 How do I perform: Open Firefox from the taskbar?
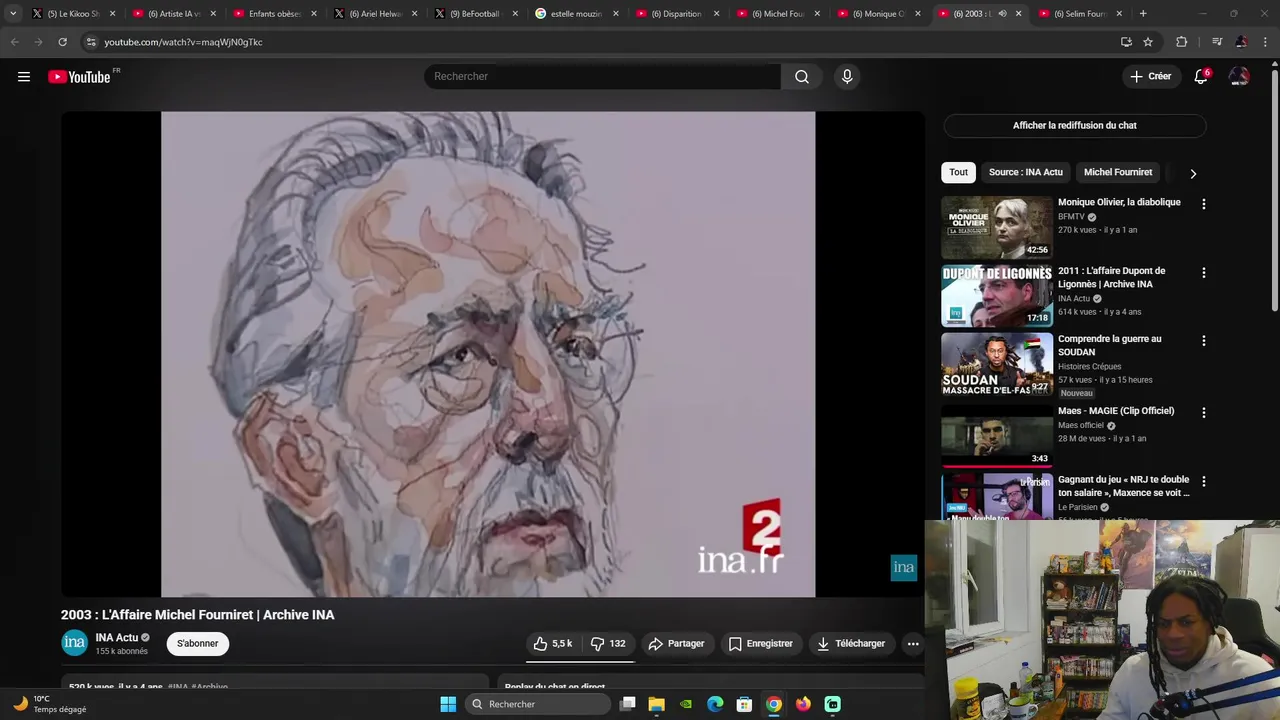coord(803,704)
